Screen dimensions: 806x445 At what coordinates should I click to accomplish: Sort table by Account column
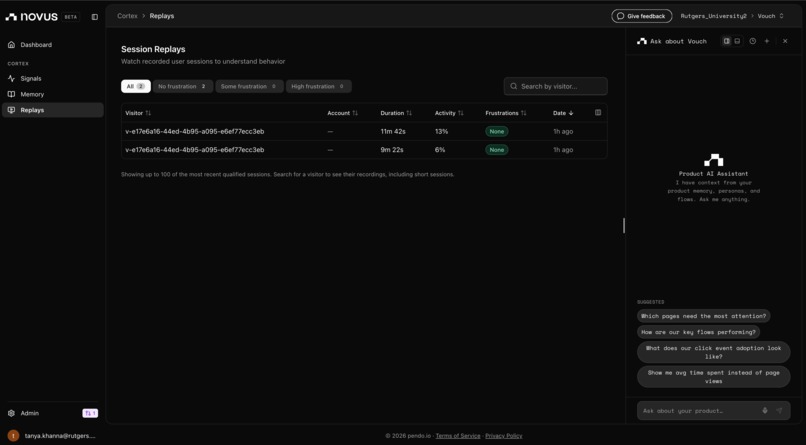[x=342, y=113]
